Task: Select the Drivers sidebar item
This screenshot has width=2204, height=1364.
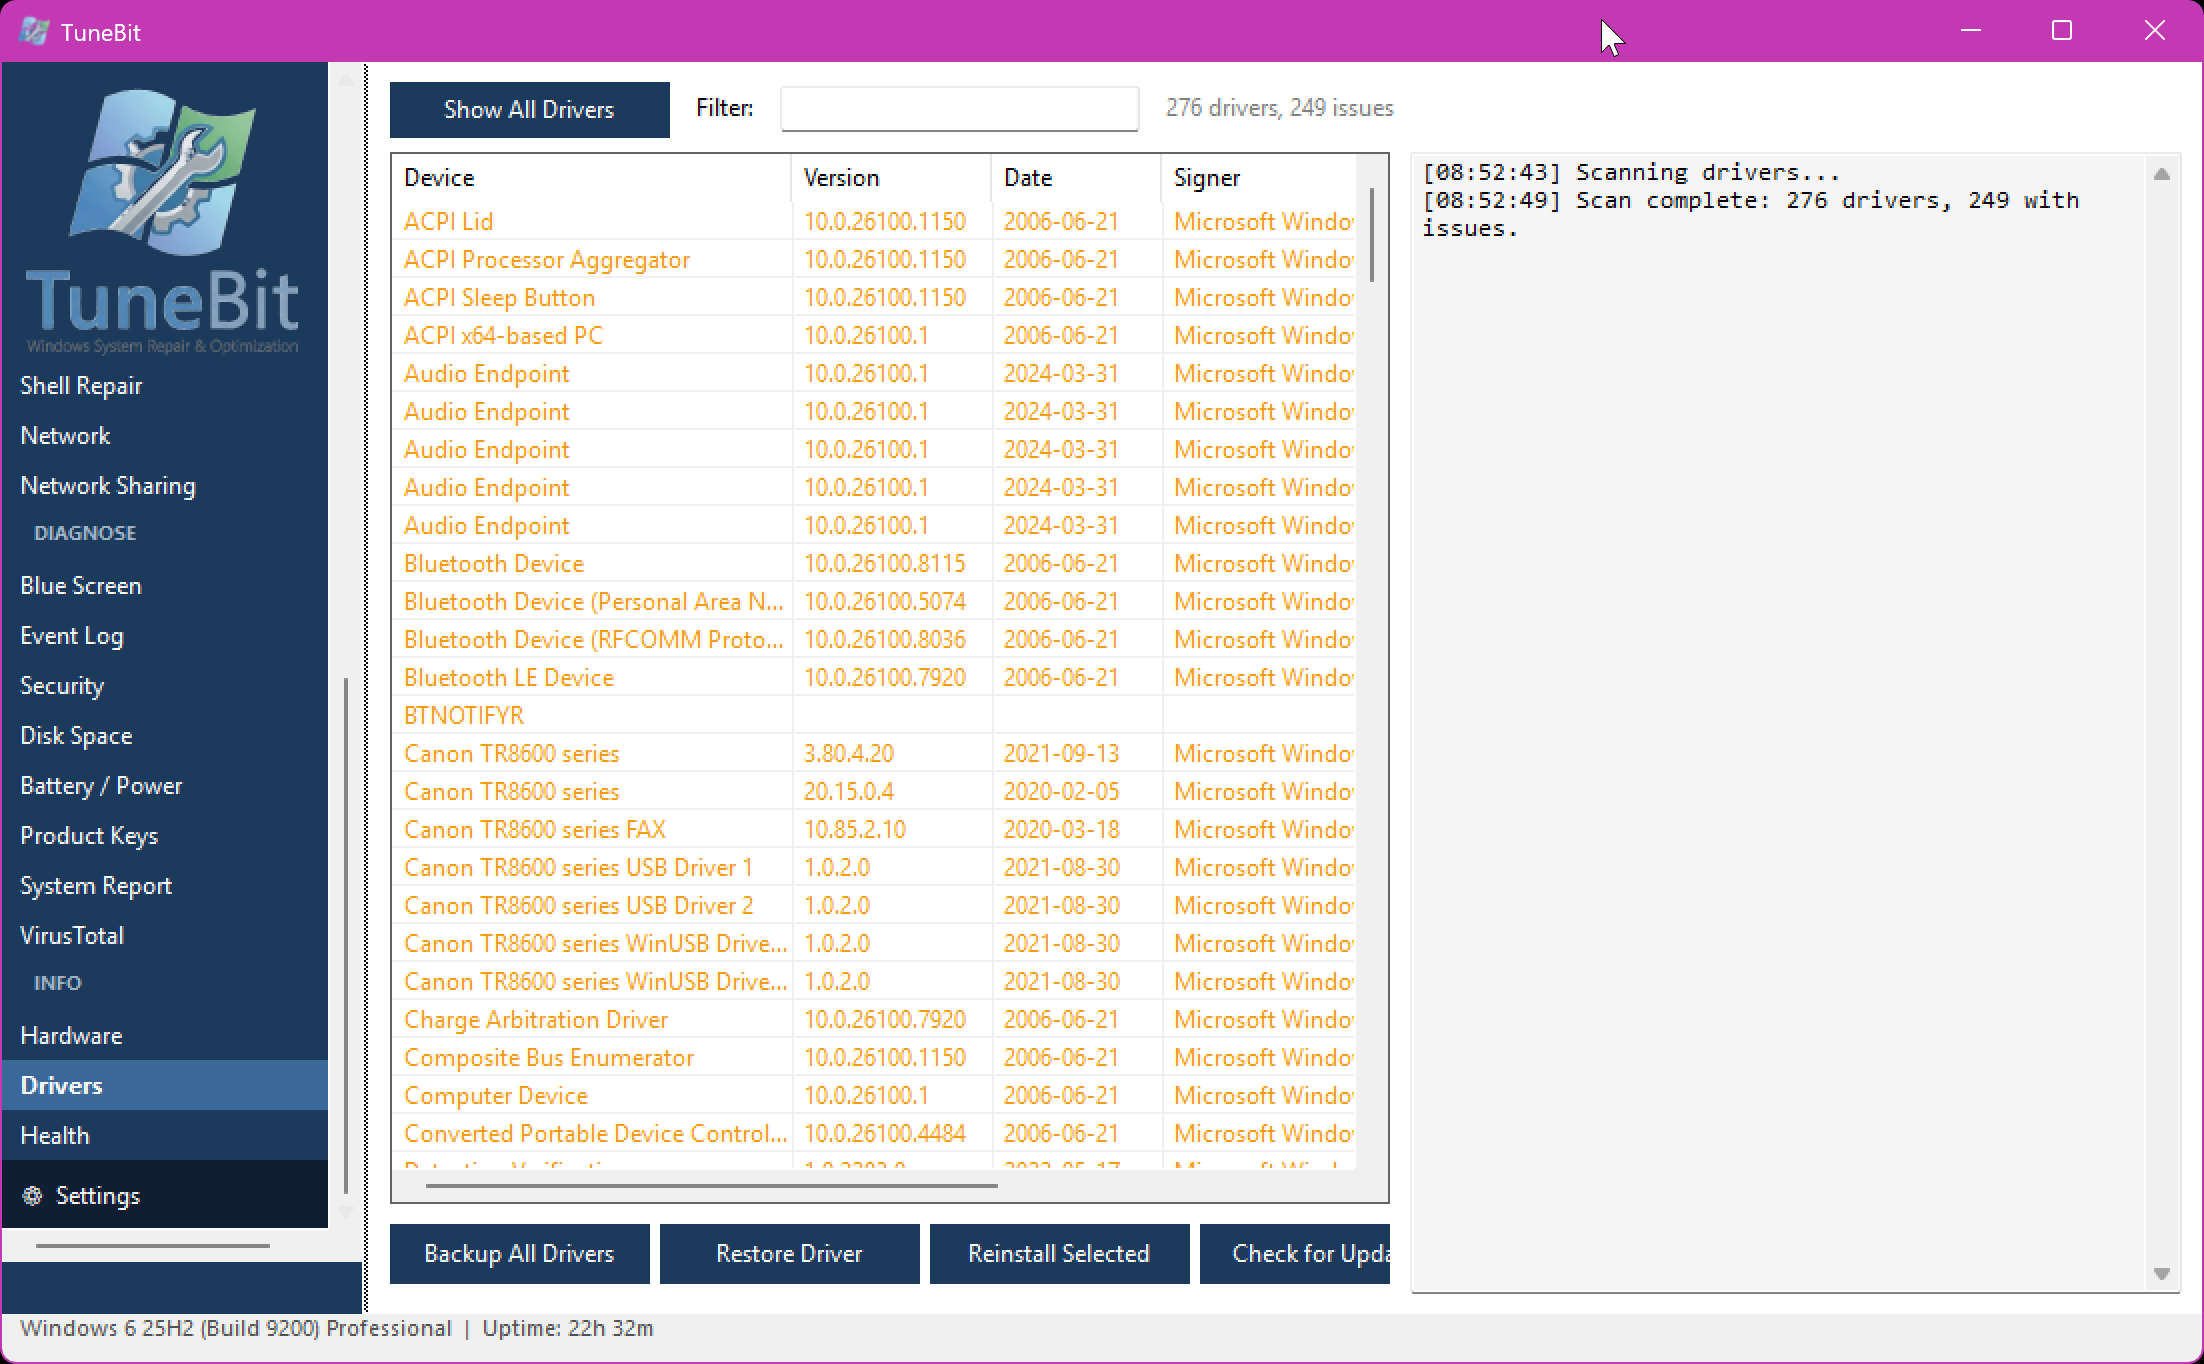Action: (165, 1085)
